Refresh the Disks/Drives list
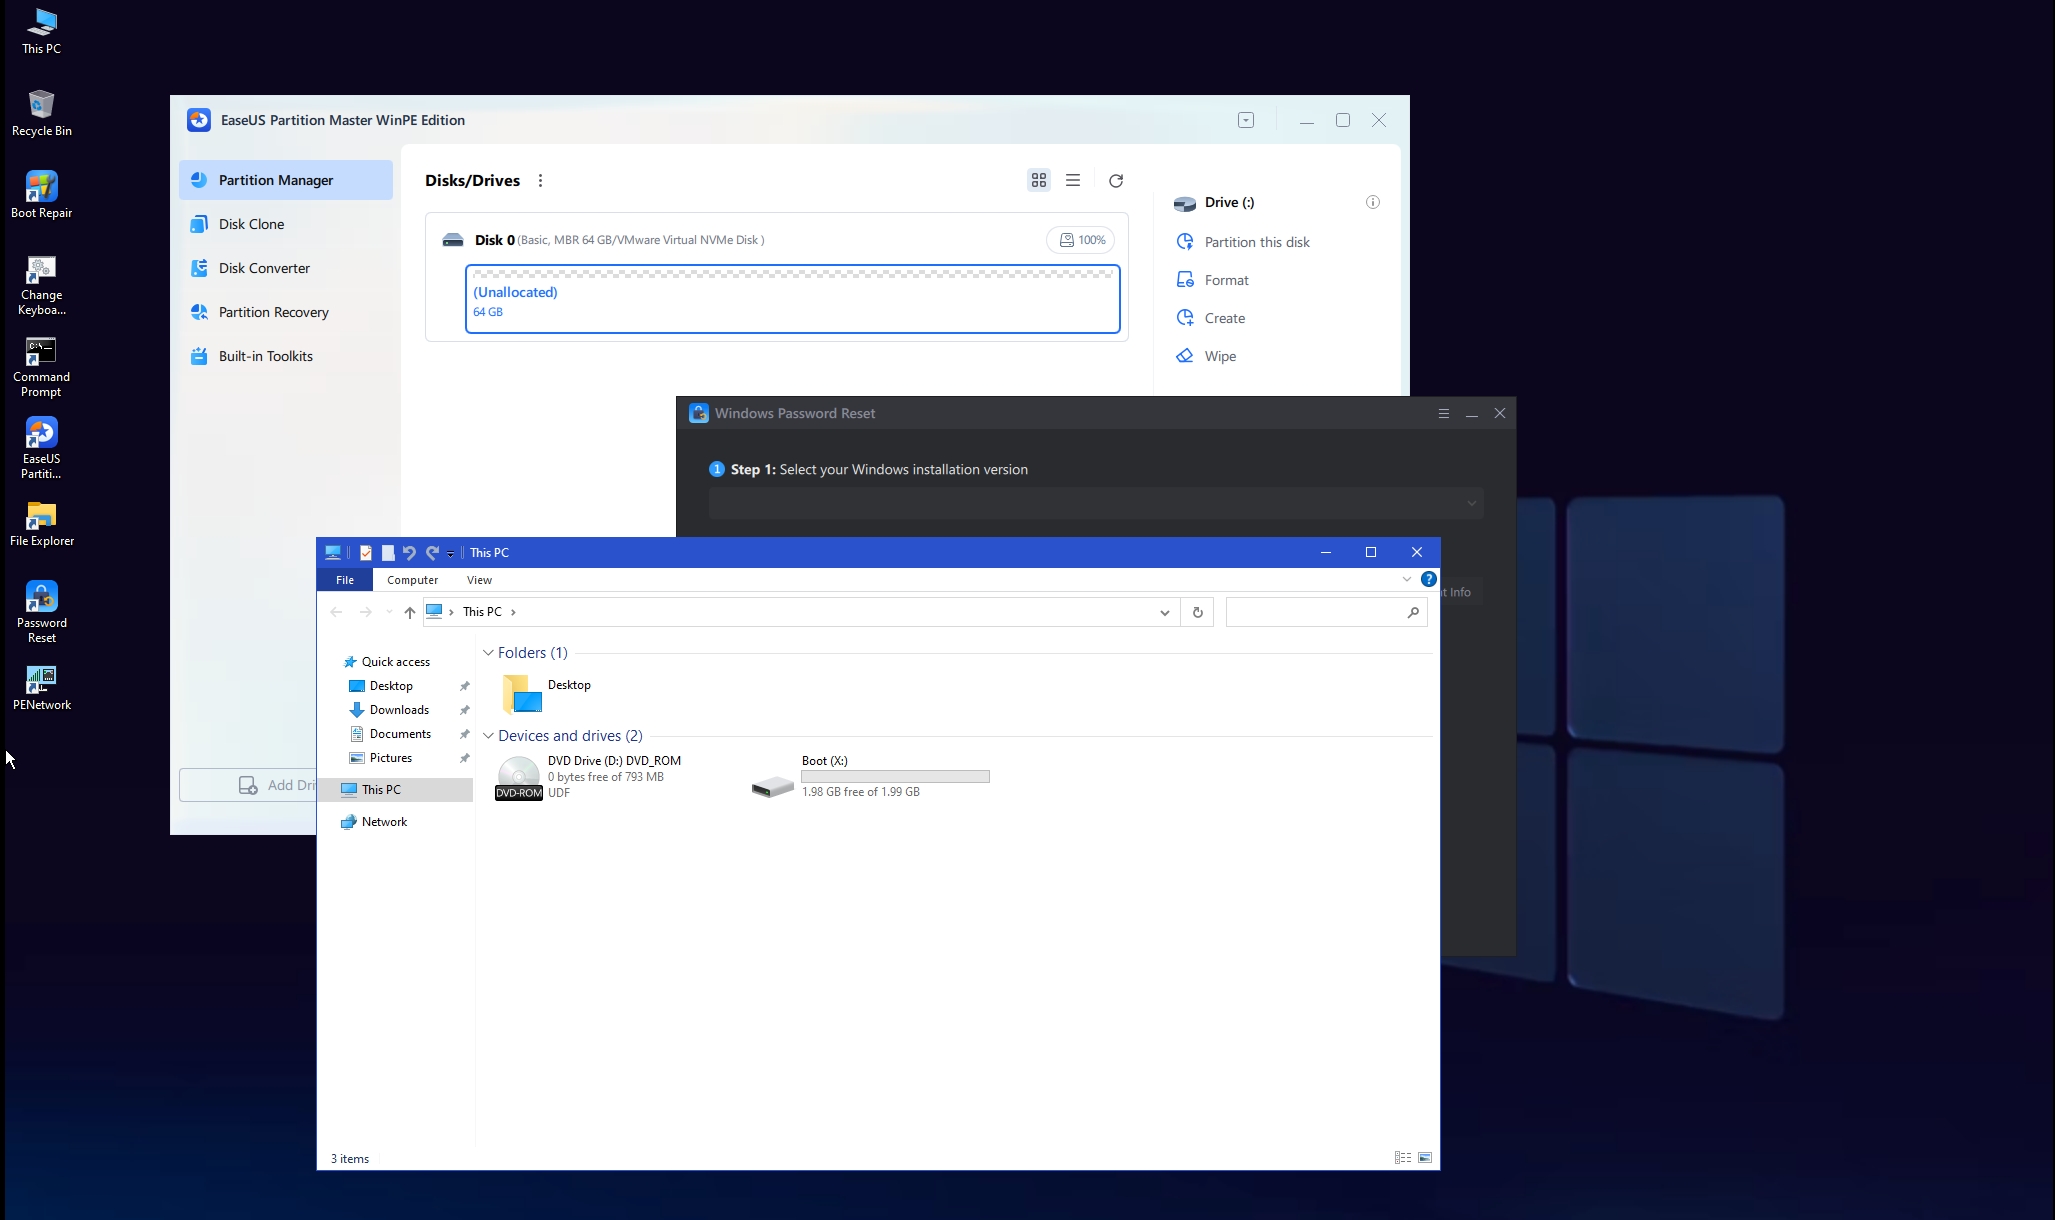2055x1220 pixels. 1116,181
